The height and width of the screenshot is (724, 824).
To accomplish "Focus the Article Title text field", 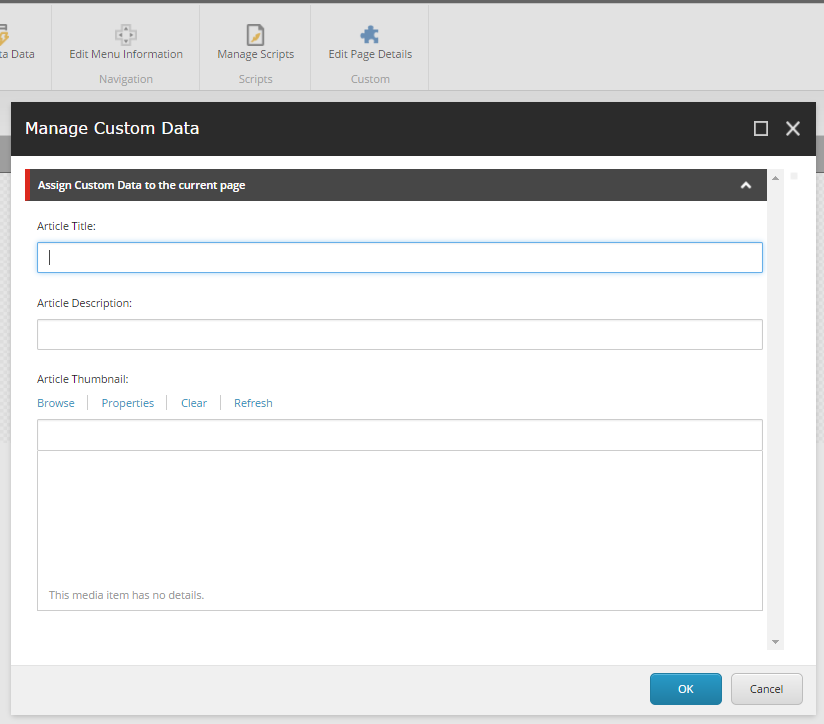I will click(400, 257).
